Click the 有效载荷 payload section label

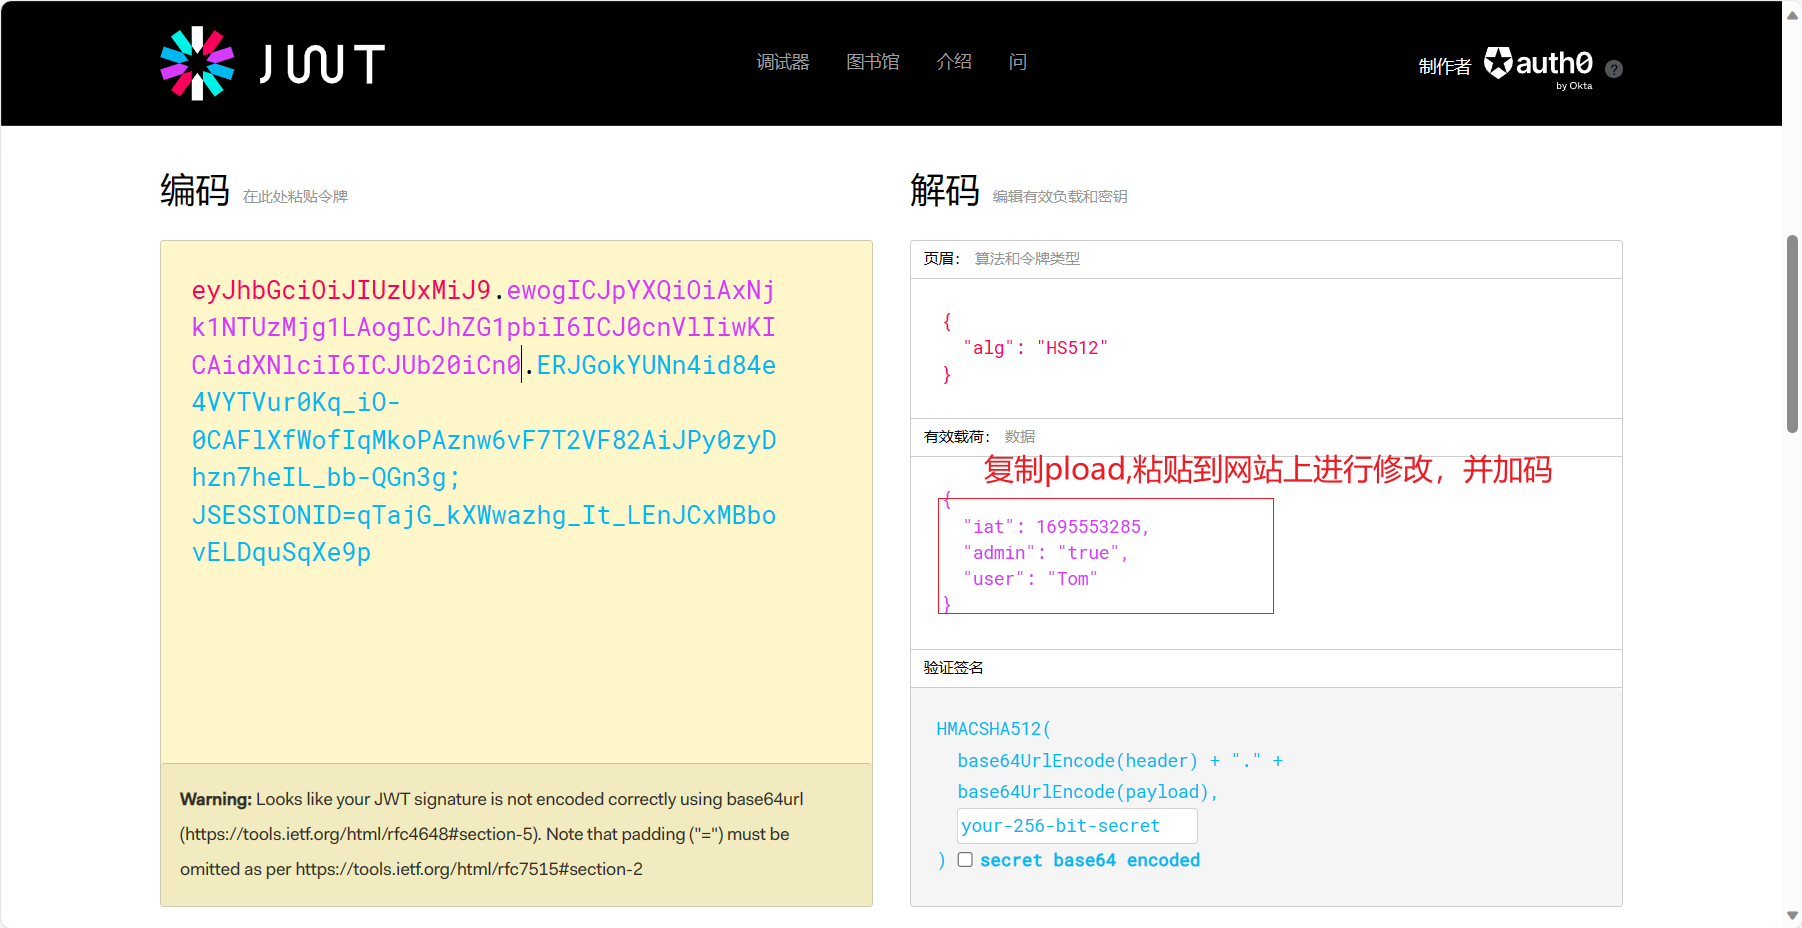(x=954, y=436)
